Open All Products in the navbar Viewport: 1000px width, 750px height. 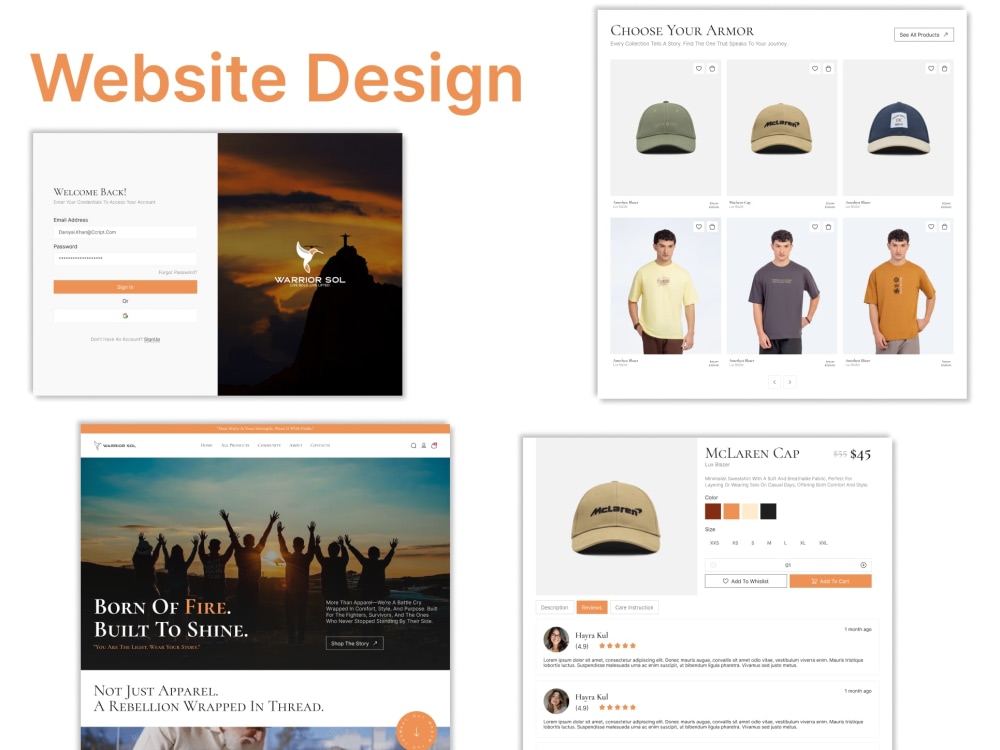tap(235, 445)
